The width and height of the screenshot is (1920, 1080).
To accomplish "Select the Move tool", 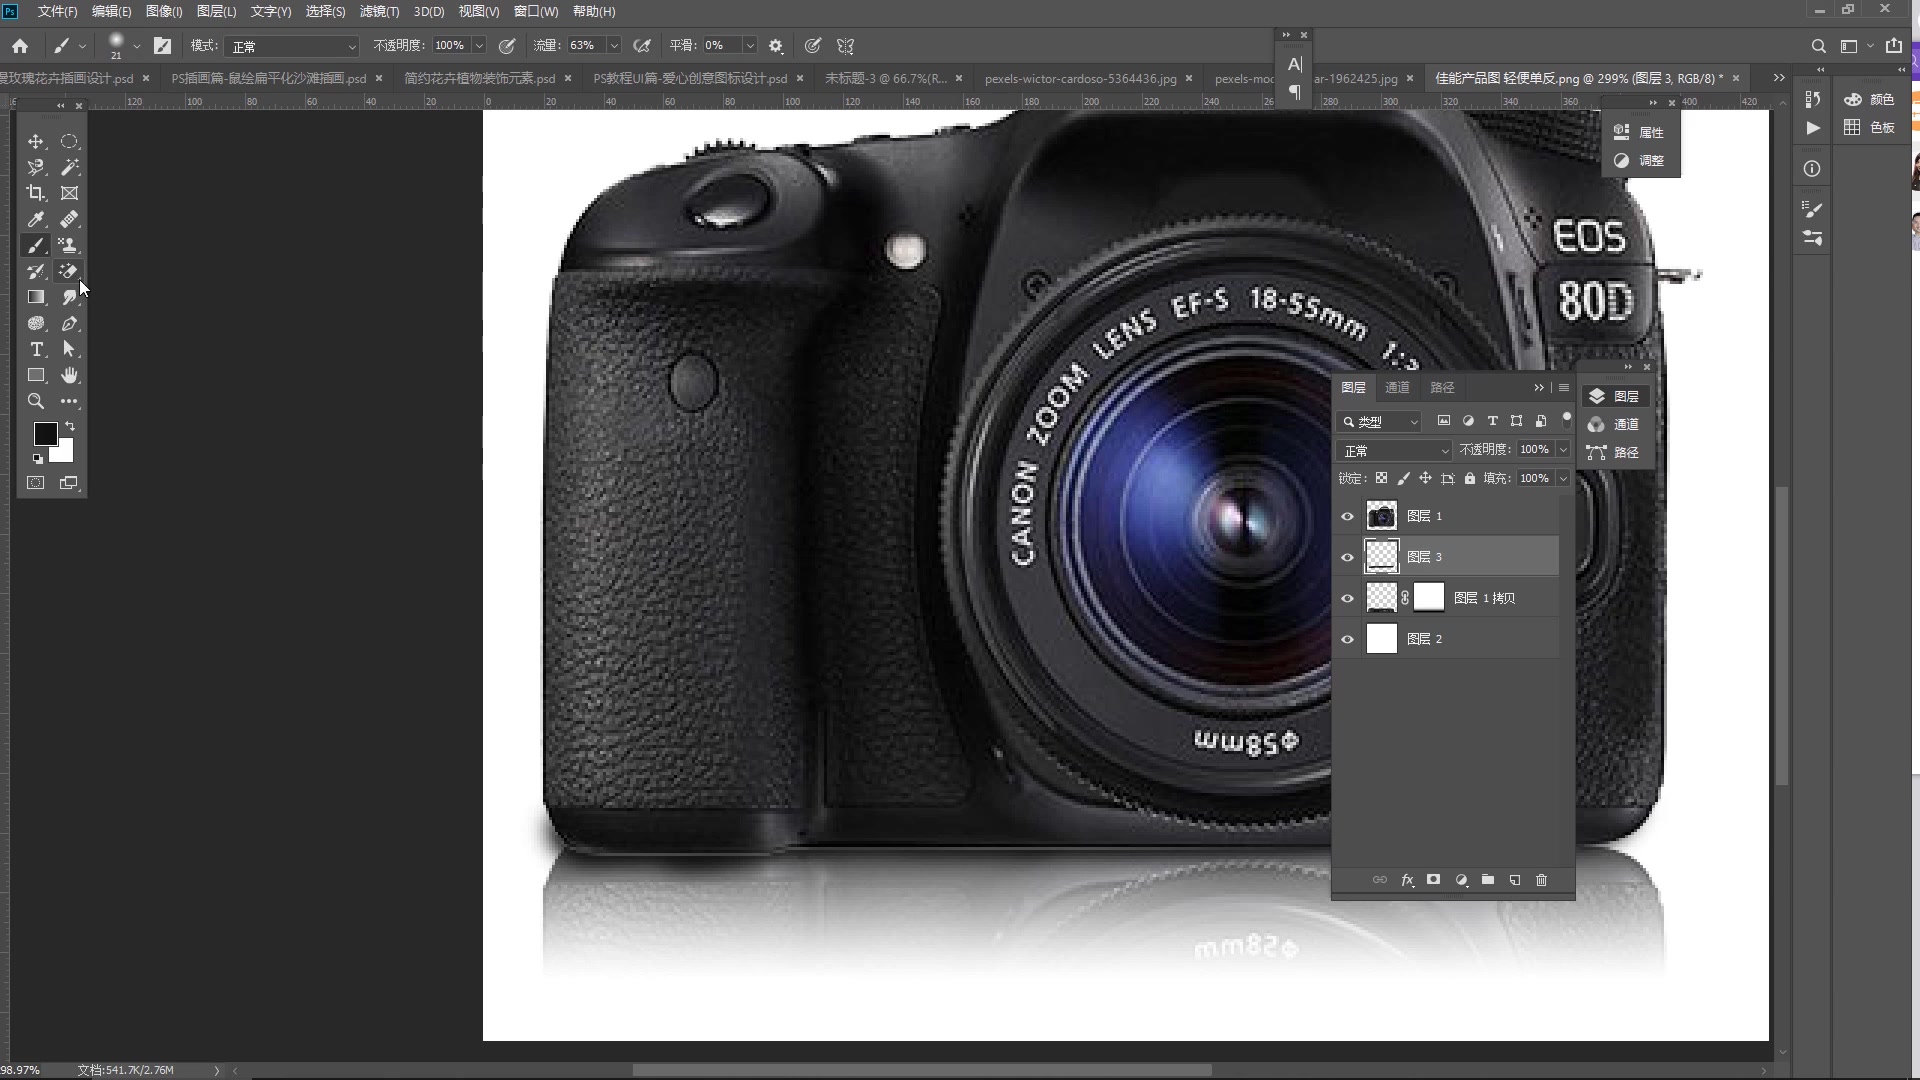I will click(36, 142).
